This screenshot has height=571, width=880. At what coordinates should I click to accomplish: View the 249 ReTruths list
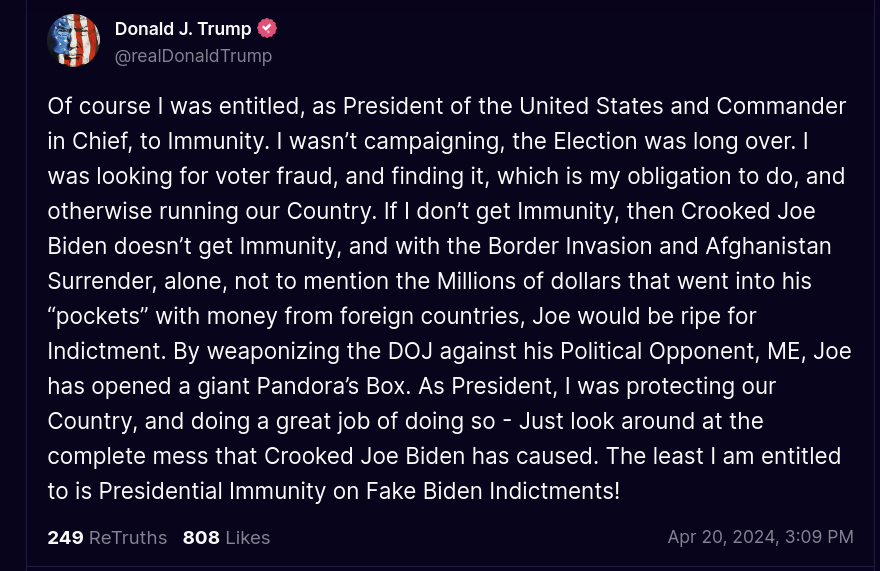click(107, 537)
